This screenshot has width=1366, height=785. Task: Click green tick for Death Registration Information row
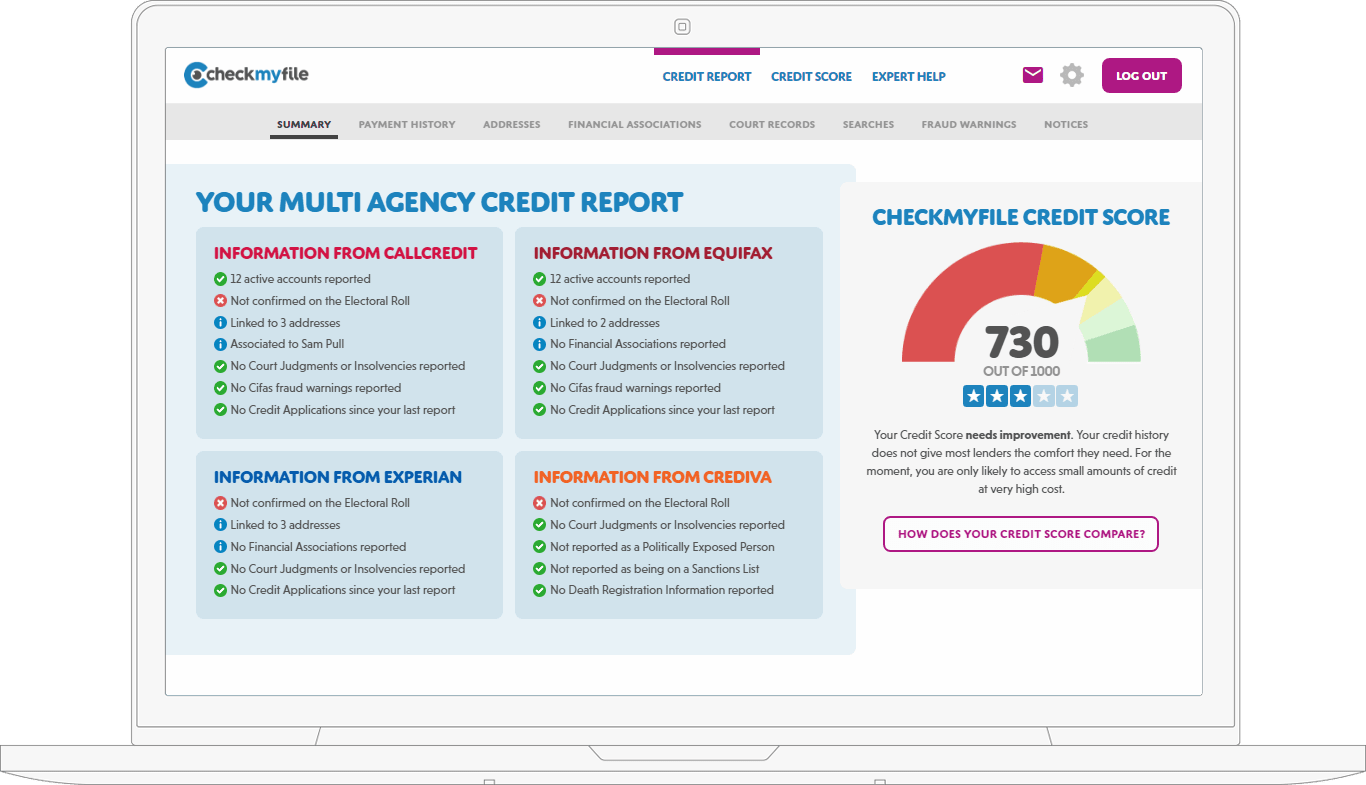click(540, 590)
